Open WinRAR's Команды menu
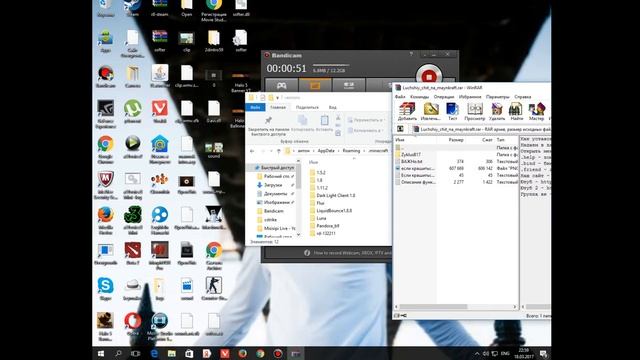Viewport: 640px width, 360px height. (420, 97)
